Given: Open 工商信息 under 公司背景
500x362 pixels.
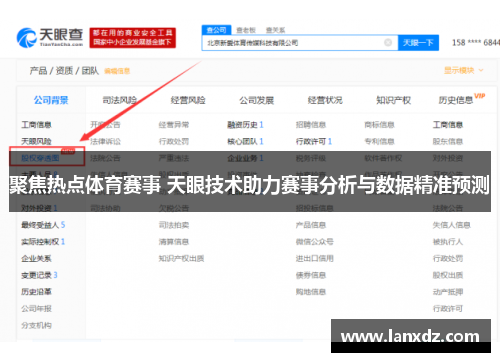Looking at the screenshot, I should [x=36, y=125].
